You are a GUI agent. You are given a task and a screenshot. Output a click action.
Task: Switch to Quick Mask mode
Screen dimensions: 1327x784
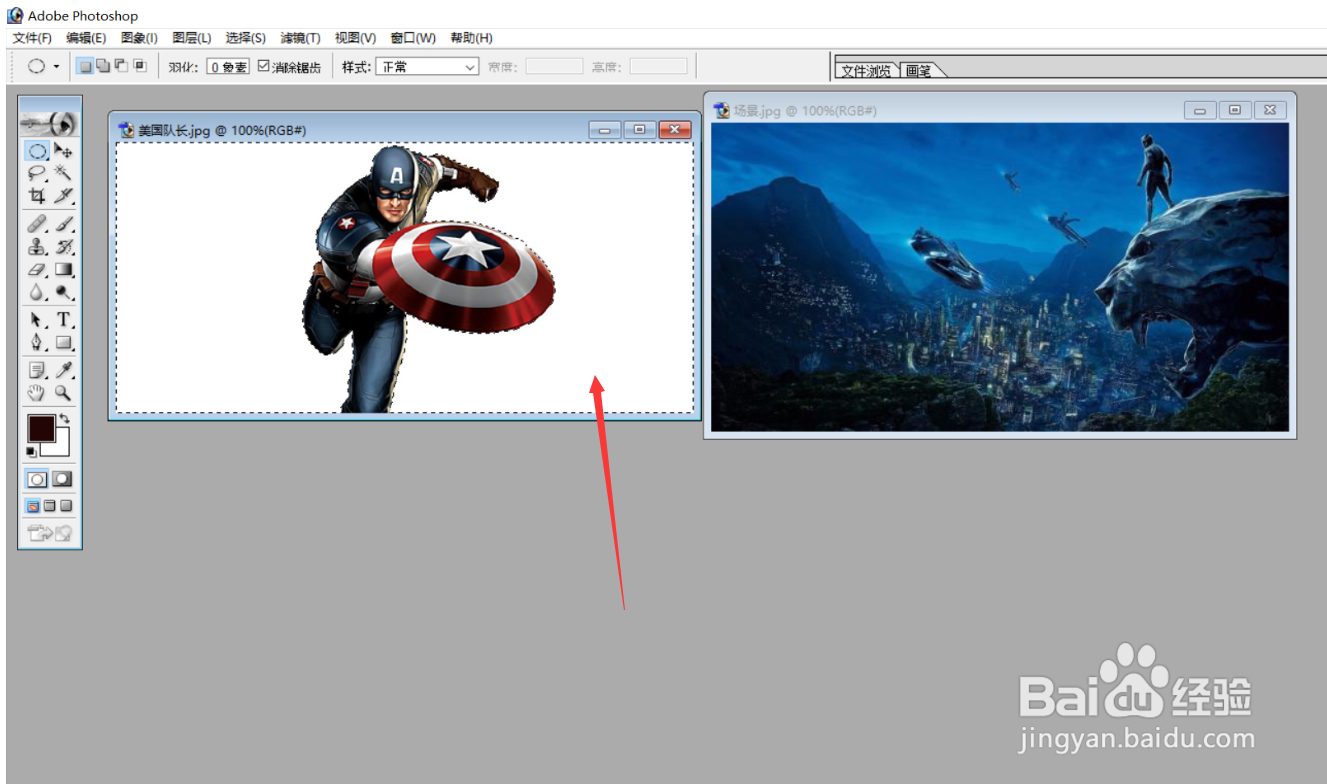[62, 480]
